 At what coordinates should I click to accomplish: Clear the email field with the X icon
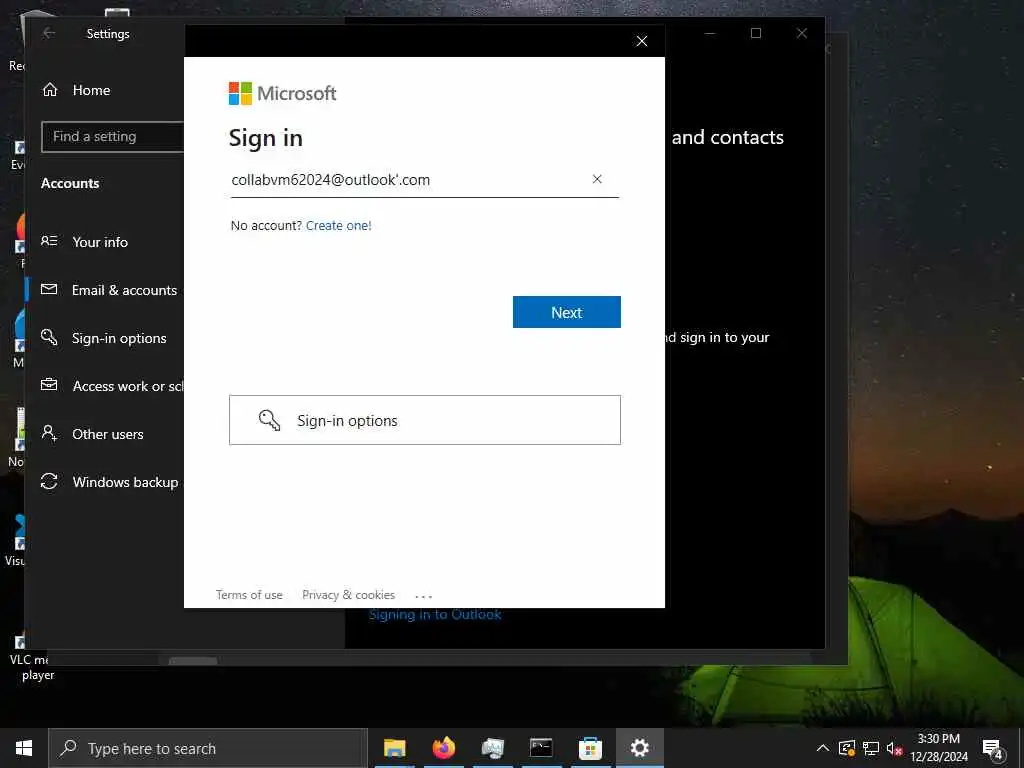coord(596,179)
